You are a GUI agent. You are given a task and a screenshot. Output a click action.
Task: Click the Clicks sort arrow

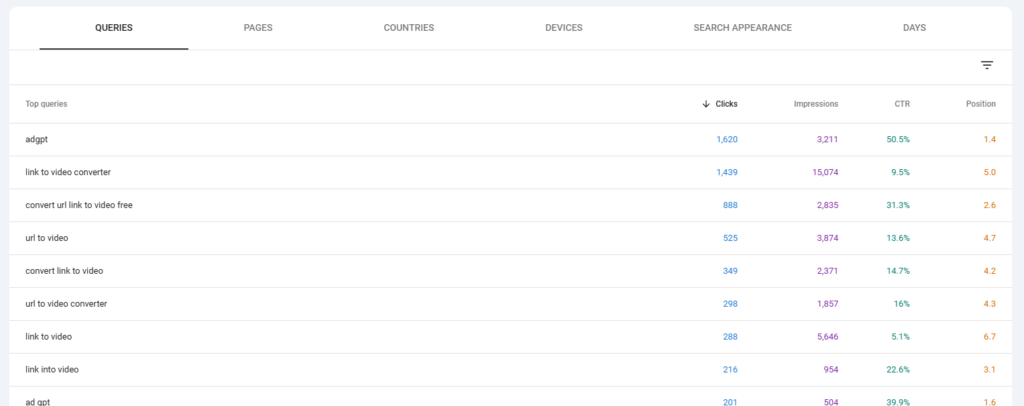click(706, 104)
